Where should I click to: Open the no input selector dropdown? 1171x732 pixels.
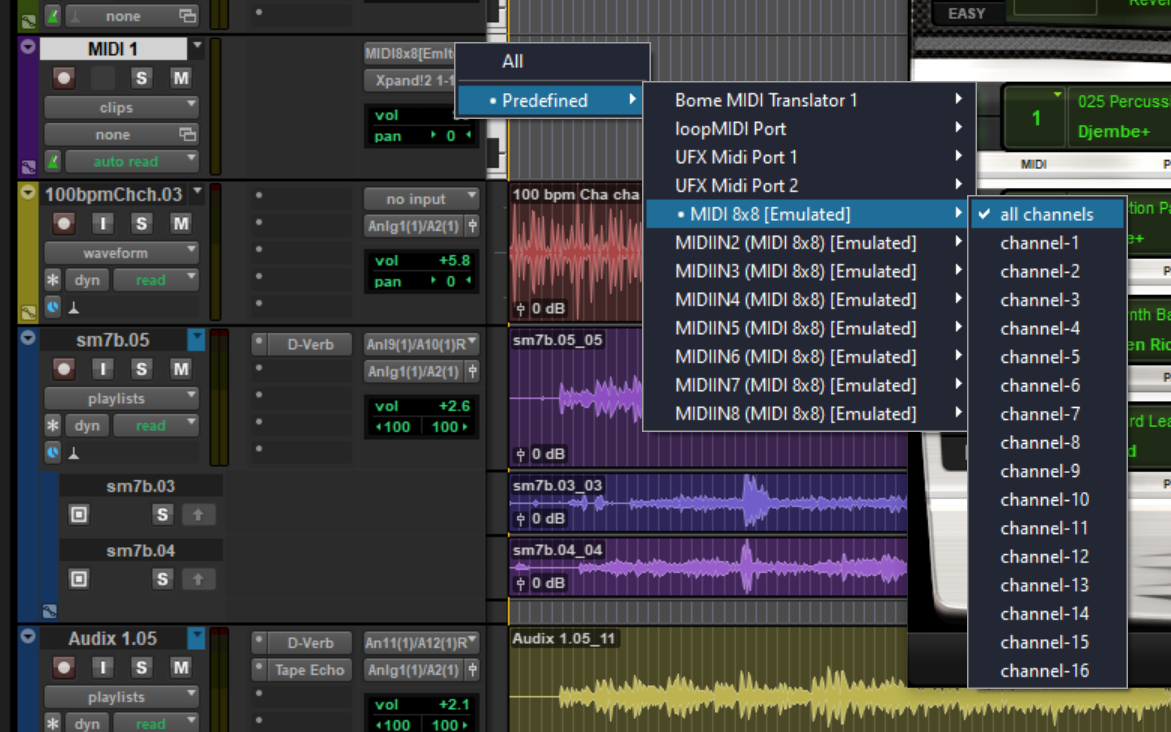(420, 198)
